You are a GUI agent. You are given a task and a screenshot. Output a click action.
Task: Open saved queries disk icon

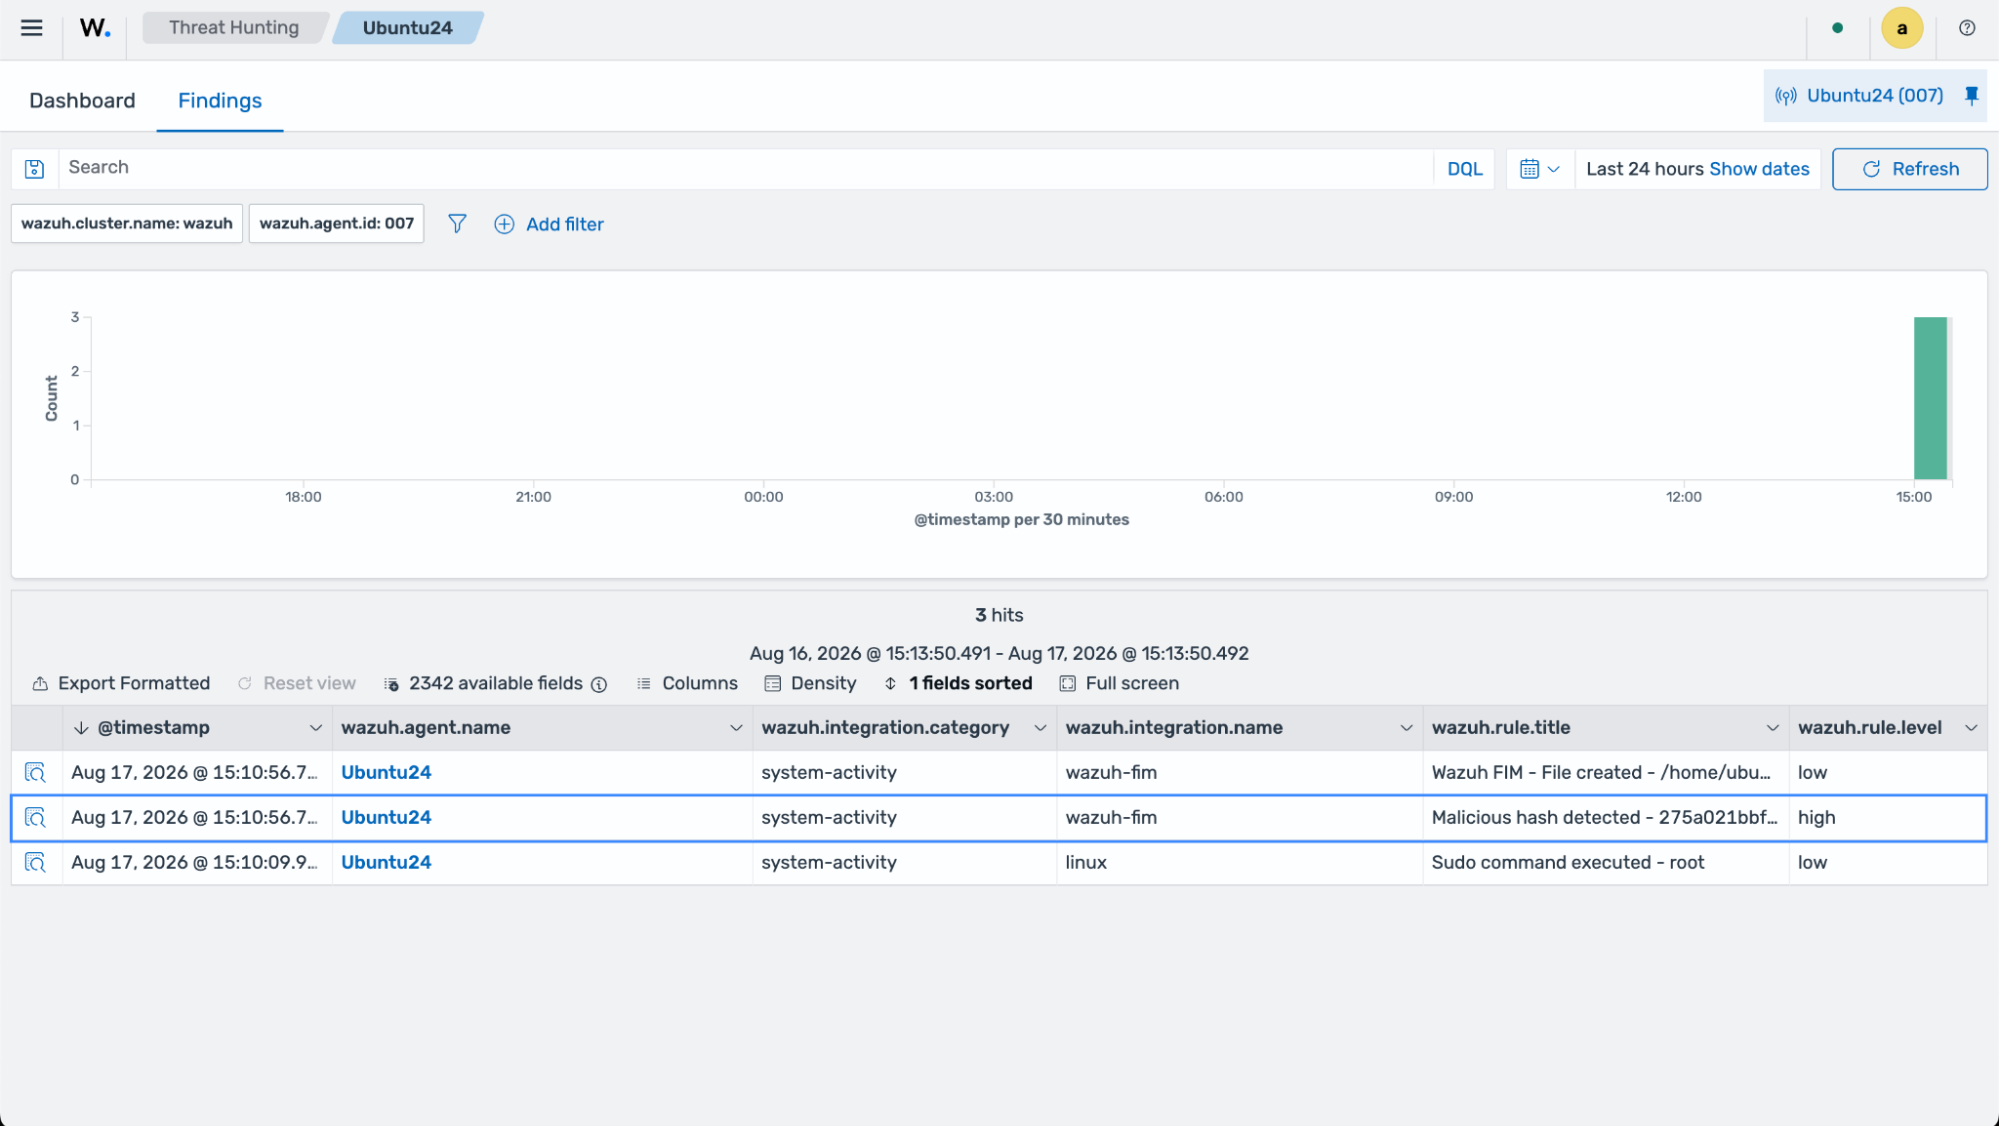tap(34, 169)
